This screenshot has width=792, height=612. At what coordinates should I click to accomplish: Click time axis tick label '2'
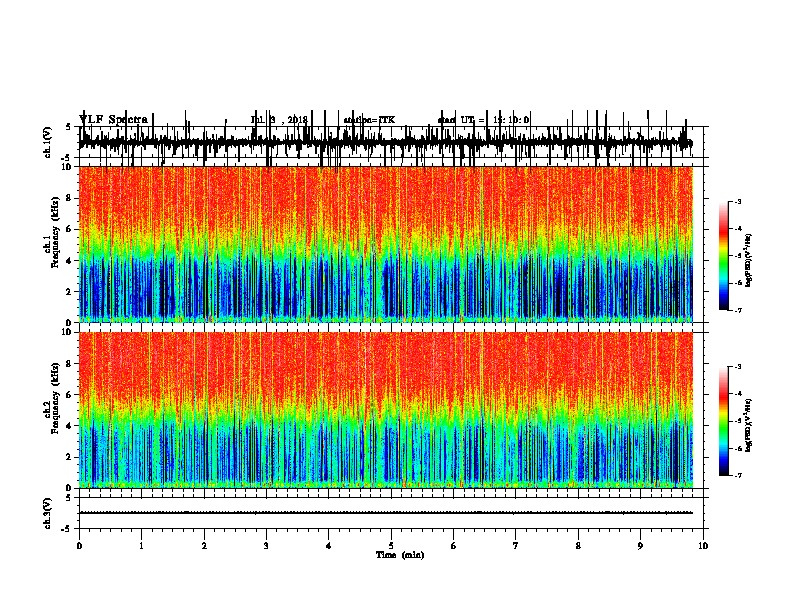click(204, 546)
